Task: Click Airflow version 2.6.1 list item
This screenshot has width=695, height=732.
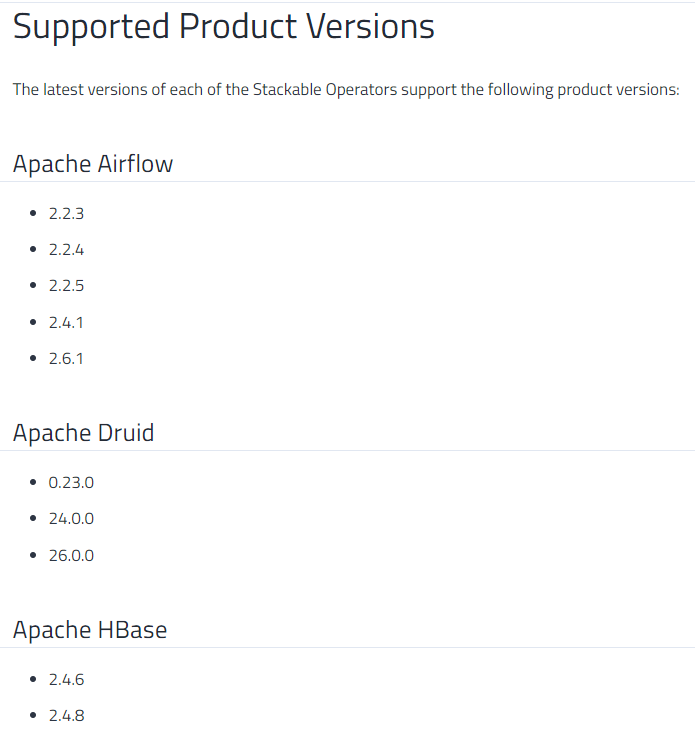Action: pos(66,359)
